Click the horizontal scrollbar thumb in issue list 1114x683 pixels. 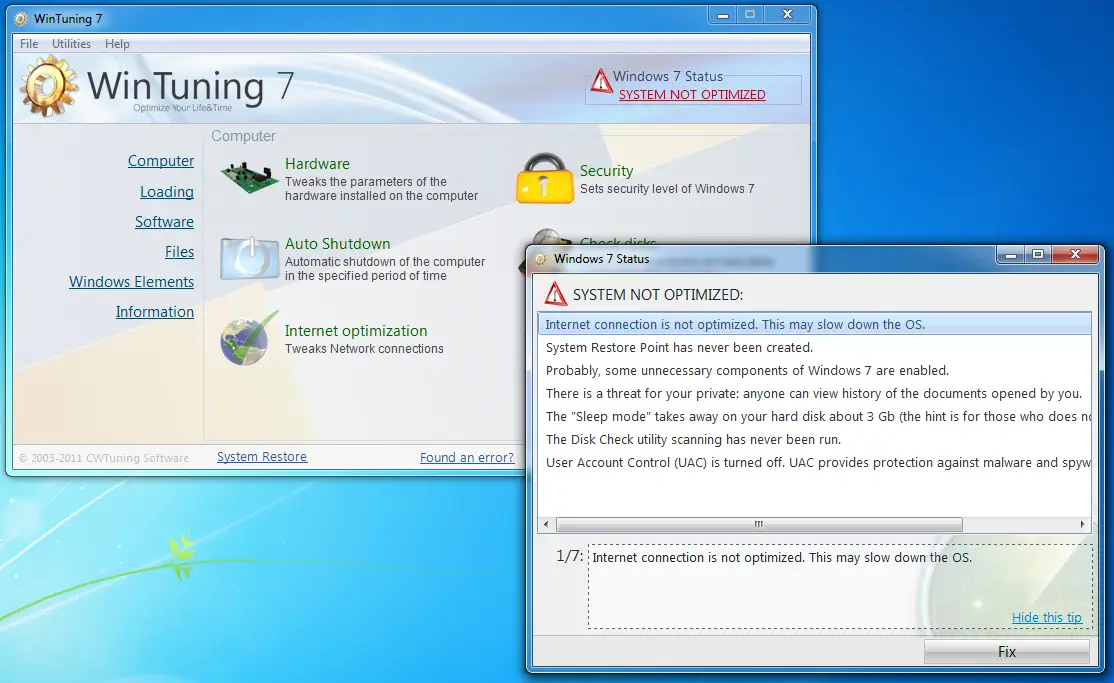tap(759, 525)
